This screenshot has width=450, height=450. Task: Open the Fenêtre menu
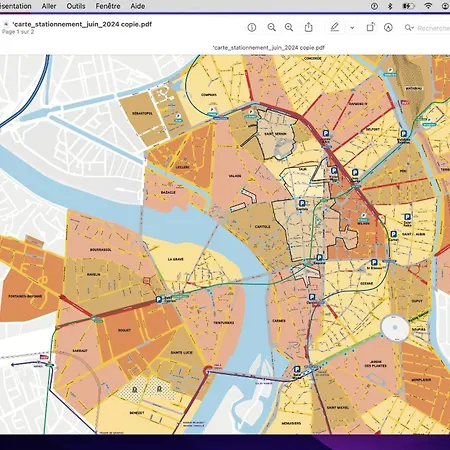coord(108,6)
